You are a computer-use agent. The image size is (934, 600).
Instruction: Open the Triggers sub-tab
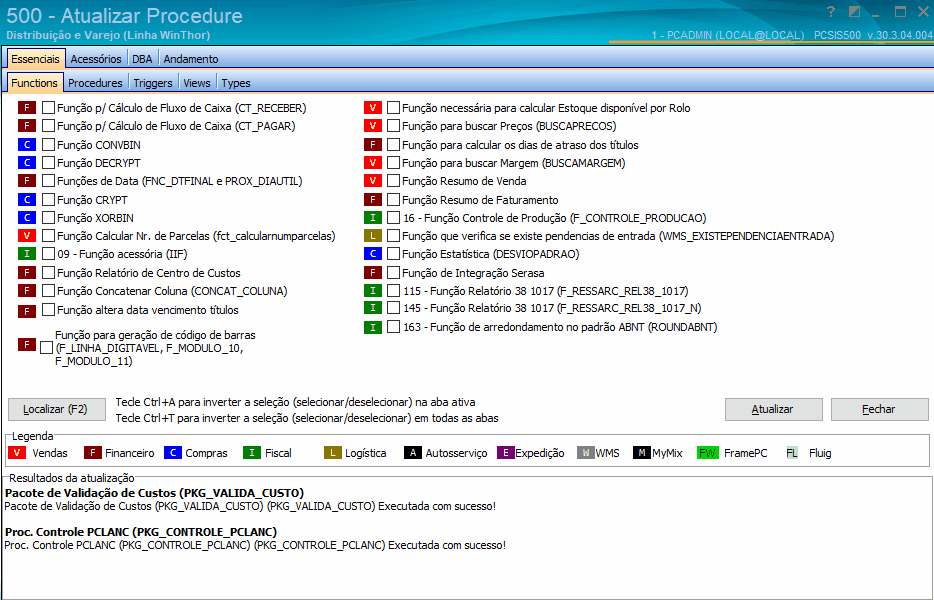click(x=153, y=83)
